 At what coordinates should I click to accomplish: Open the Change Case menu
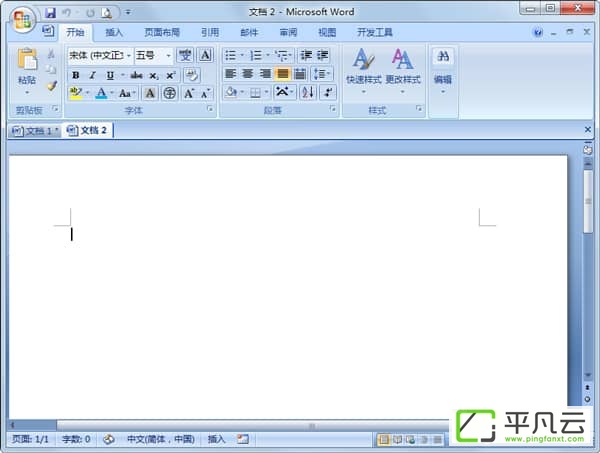(x=127, y=93)
